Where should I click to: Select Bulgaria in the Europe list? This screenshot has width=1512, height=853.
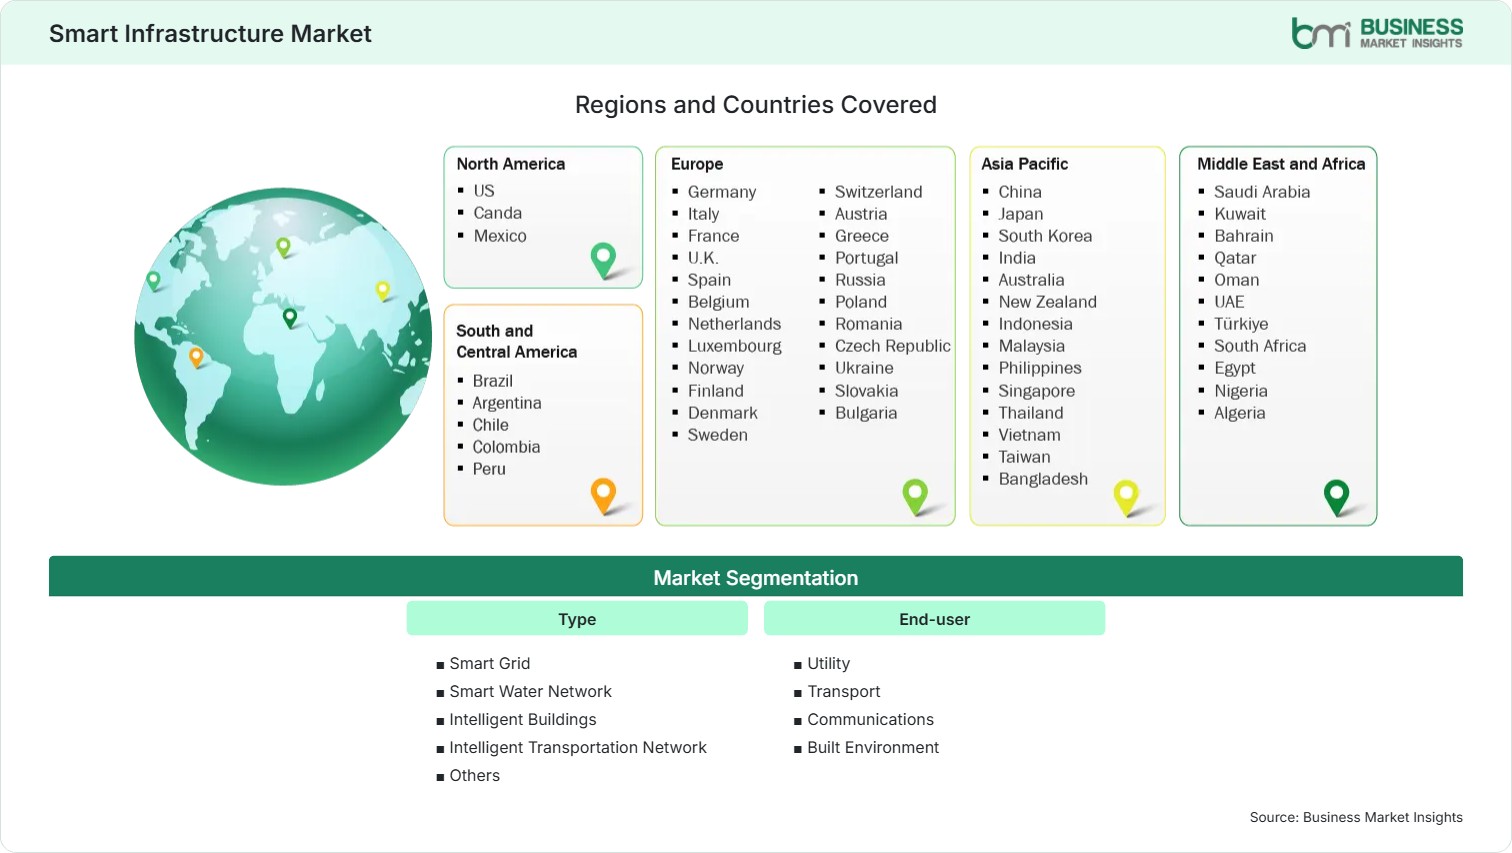[866, 413]
